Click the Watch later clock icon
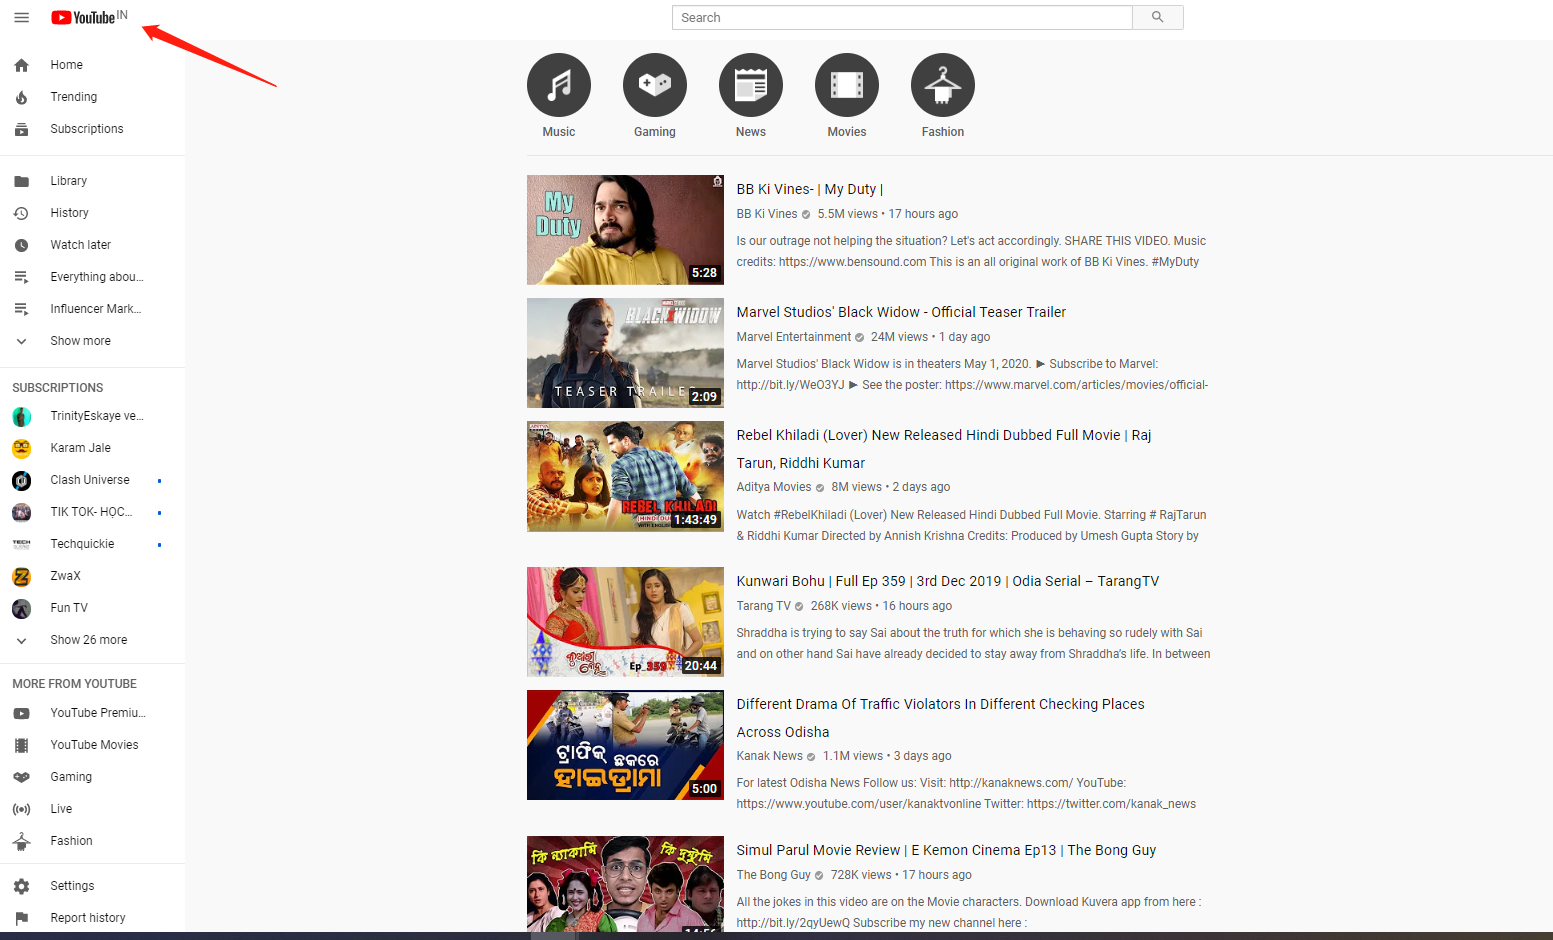The width and height of the screenshot is (1553, 940). point(21,245)
